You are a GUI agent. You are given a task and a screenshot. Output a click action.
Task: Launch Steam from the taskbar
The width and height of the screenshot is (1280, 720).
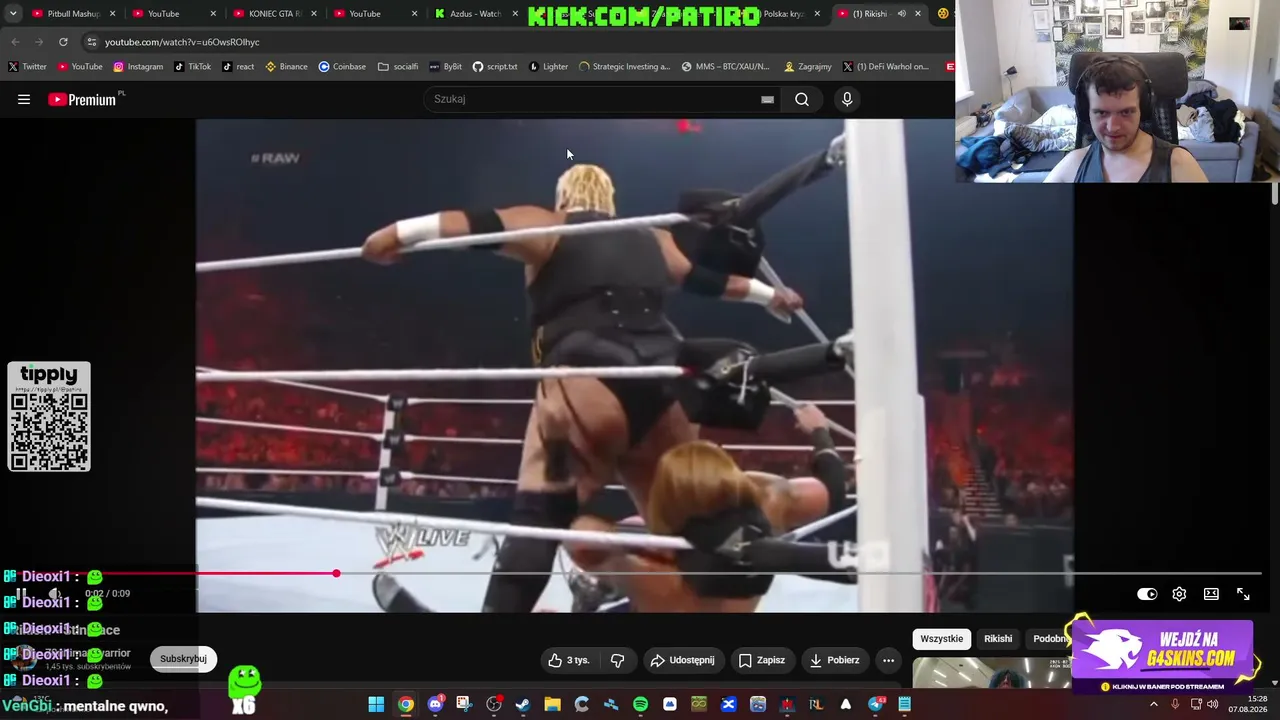tap(522, 704)
